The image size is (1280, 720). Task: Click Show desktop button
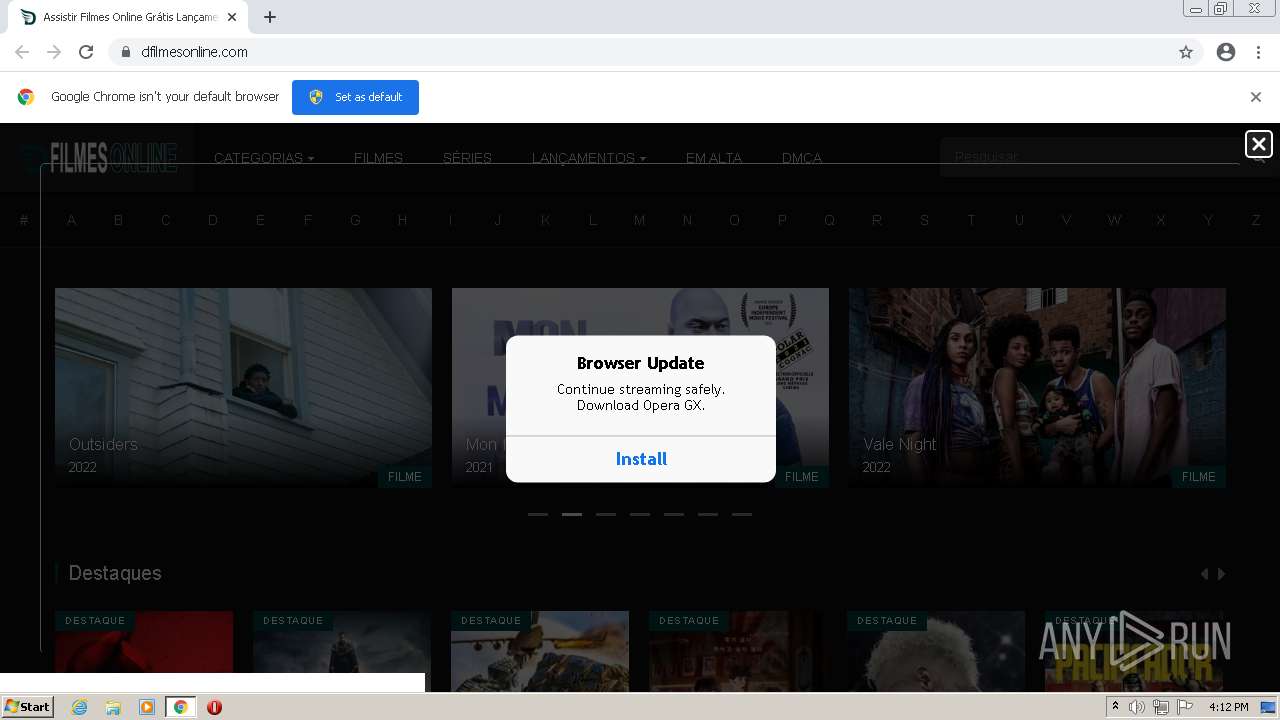pyautogui.click(x=1268, y=707)
